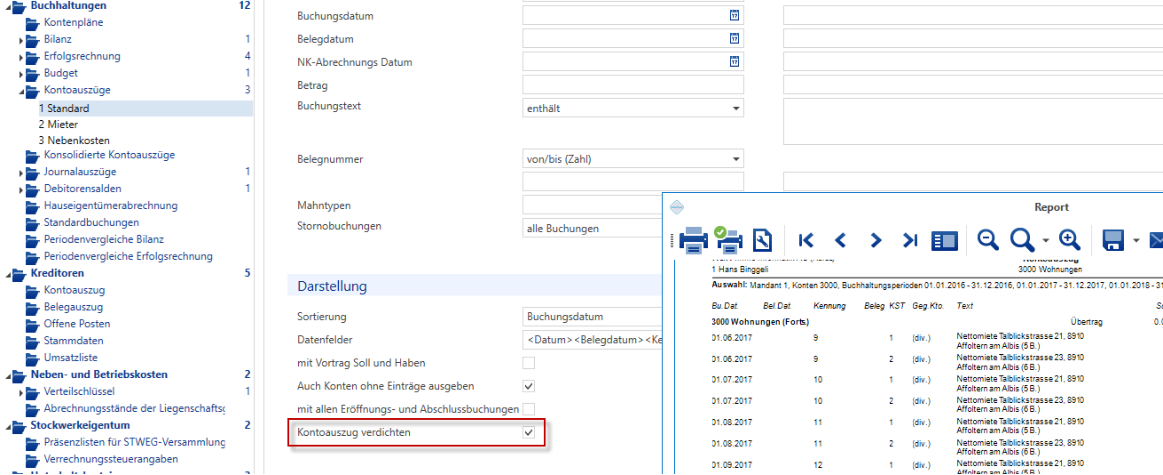The image size is (1163, 475).
Task: Open calendar picker for Buchungsdatum
Action: [734, 15]
